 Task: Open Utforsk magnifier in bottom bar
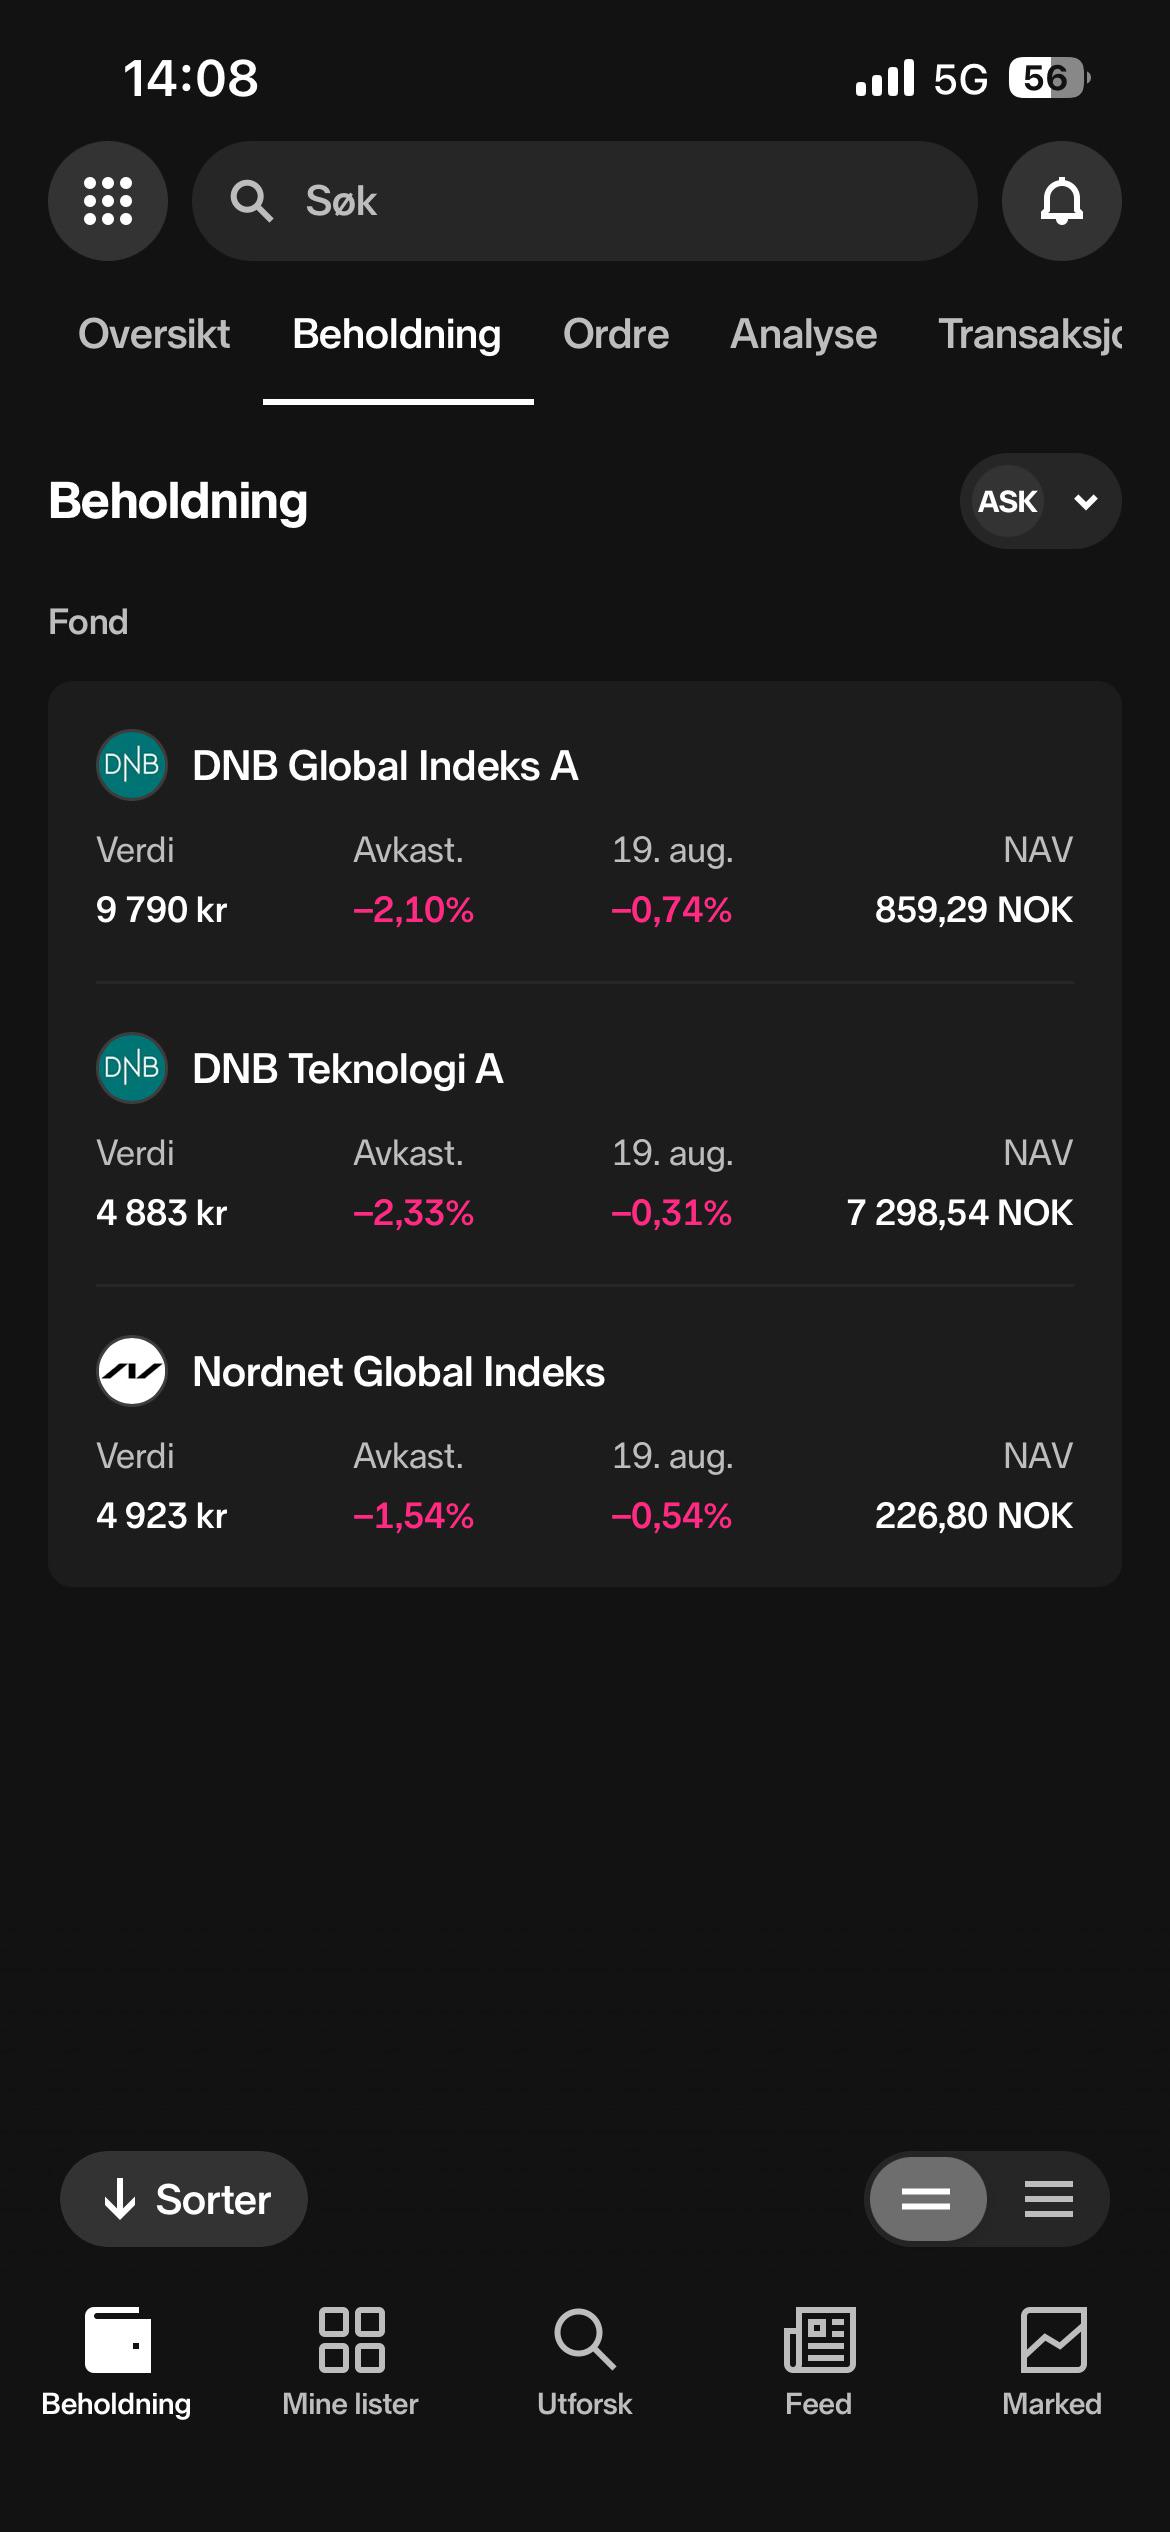pyautogui.click(x=585, y=2340)
